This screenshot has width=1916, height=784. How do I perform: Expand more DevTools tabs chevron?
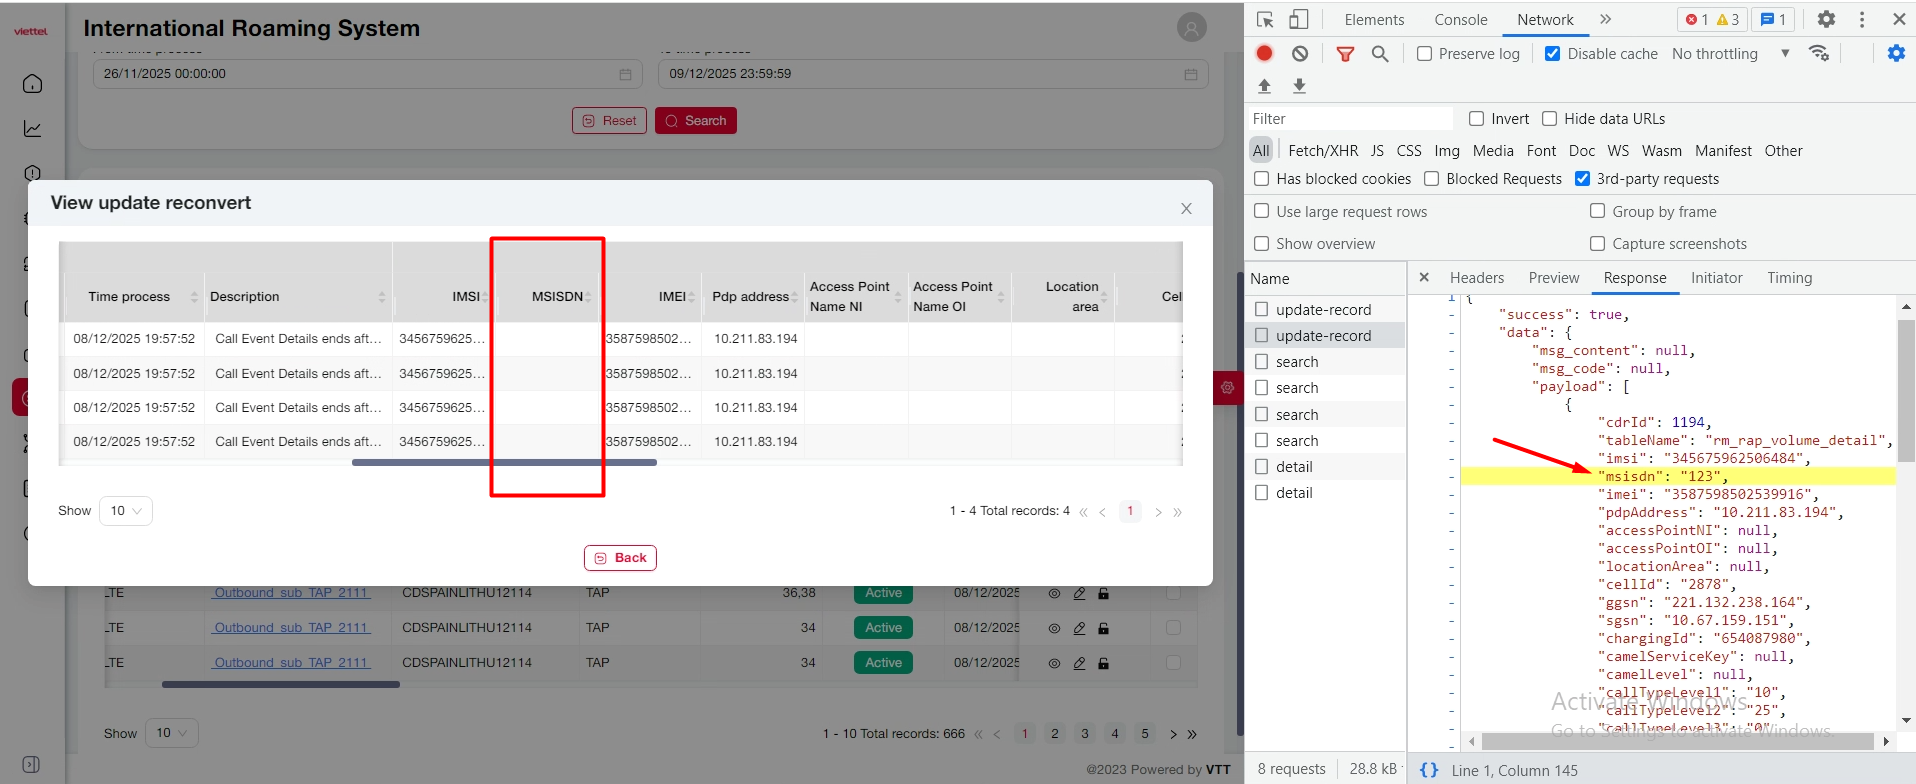(1605, 20)
